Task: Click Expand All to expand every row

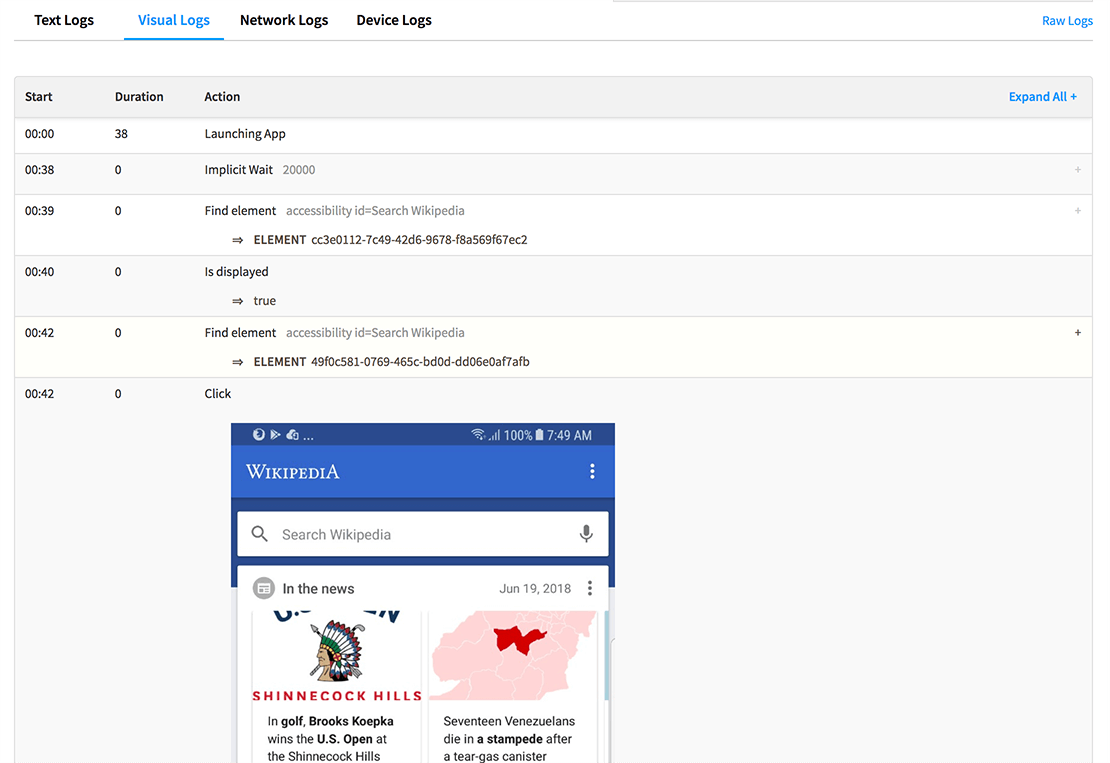Action: click(x=1042, y=96)
